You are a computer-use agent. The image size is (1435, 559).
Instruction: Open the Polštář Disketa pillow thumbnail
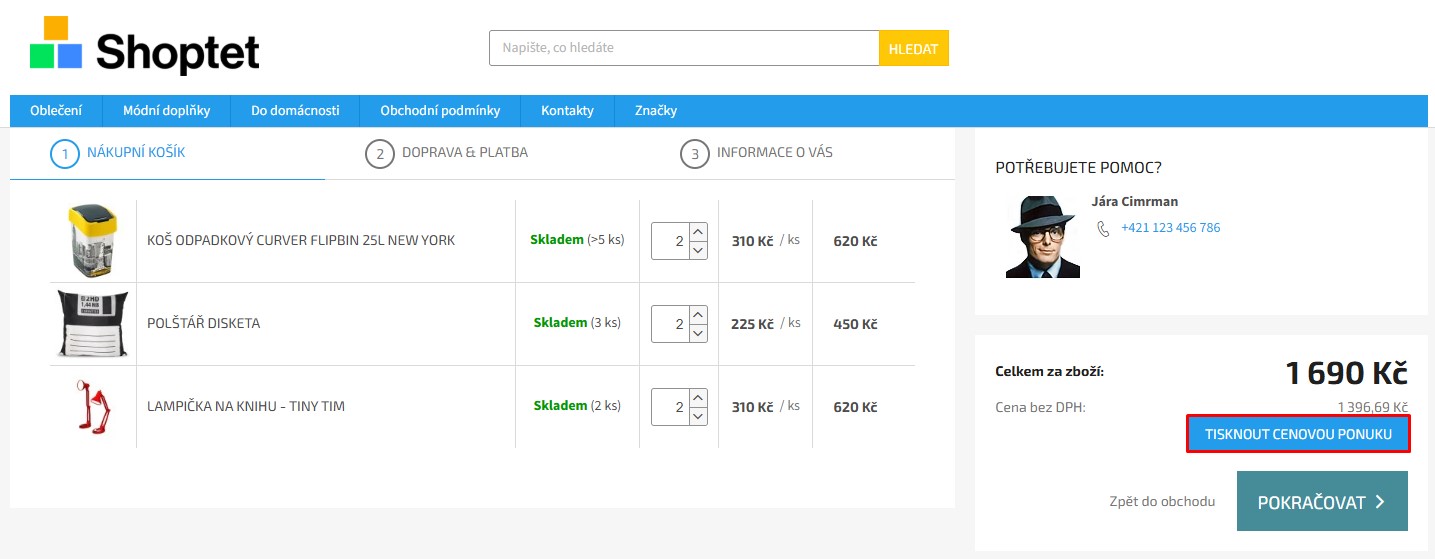pos(91,323)
